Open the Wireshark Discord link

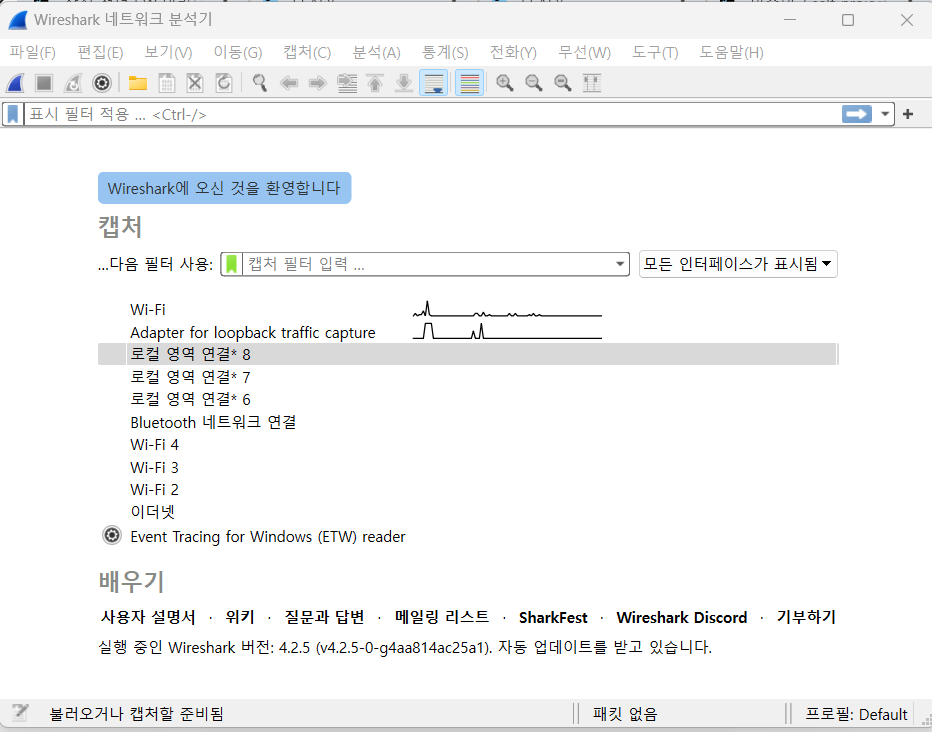[681, 617]
